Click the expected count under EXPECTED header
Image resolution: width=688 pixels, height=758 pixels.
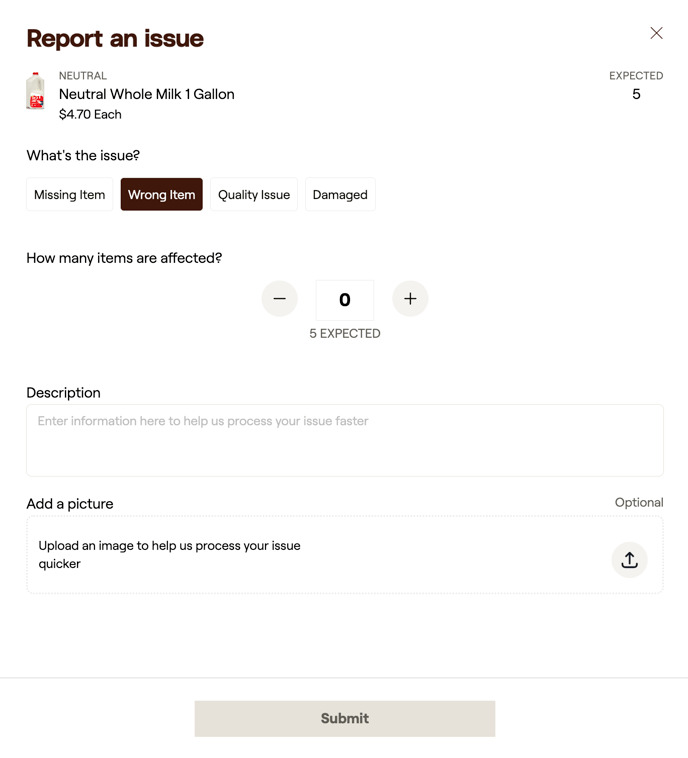636,94
